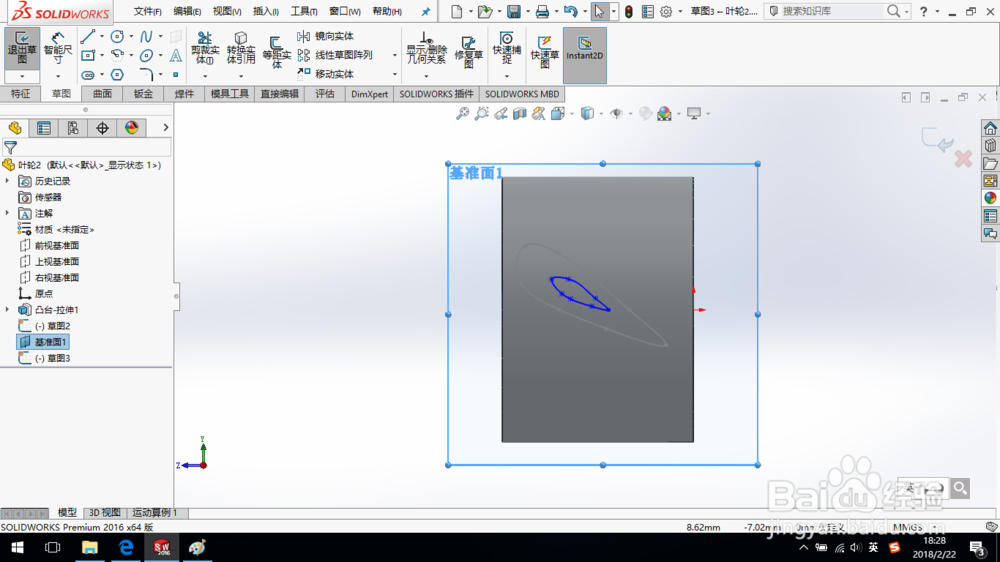Image resolution: width=1000 pixels, height=562 pixels.
Task: Select the Ellipse sketch tool
Action: click(146, 55)
